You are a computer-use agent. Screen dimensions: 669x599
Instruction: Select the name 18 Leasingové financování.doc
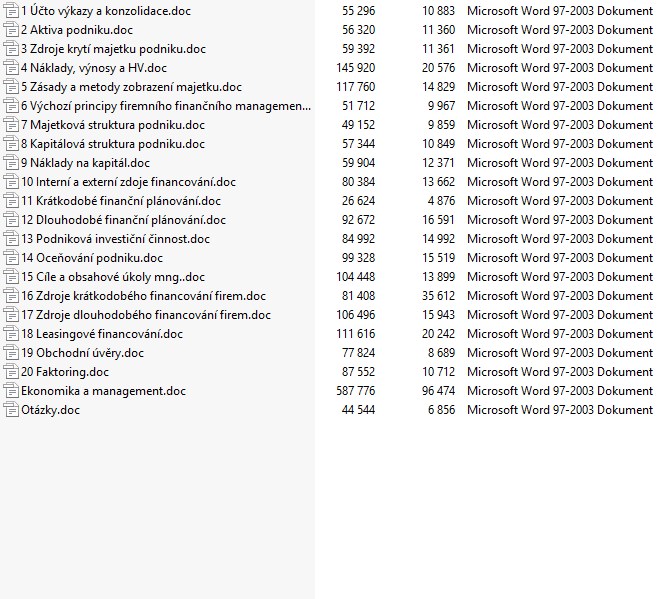[x=102, y=334]
